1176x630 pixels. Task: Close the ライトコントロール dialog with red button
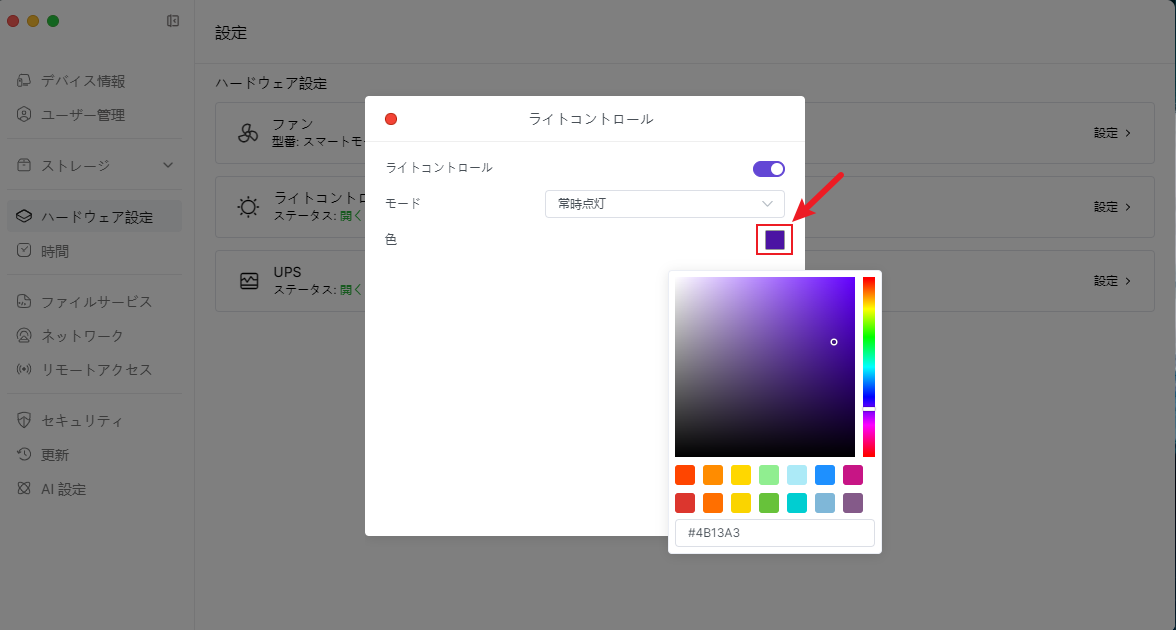tap(391, 119)
